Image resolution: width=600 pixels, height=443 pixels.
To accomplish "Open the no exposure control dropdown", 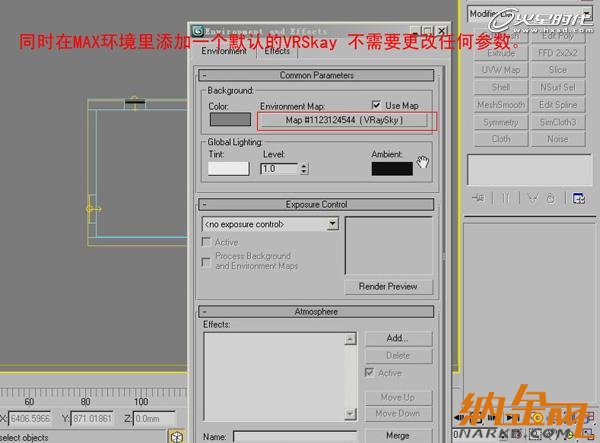I will [333, 223].
